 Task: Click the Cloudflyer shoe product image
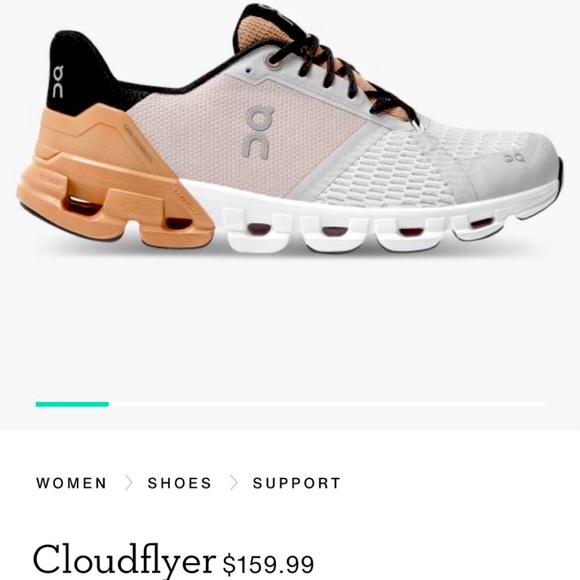point(290,129)
